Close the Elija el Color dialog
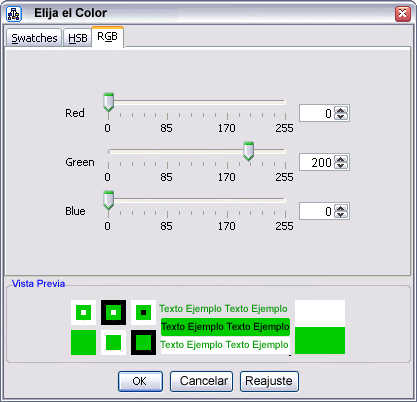The height and width of the screenshot is (402, 417). (403, 14)
